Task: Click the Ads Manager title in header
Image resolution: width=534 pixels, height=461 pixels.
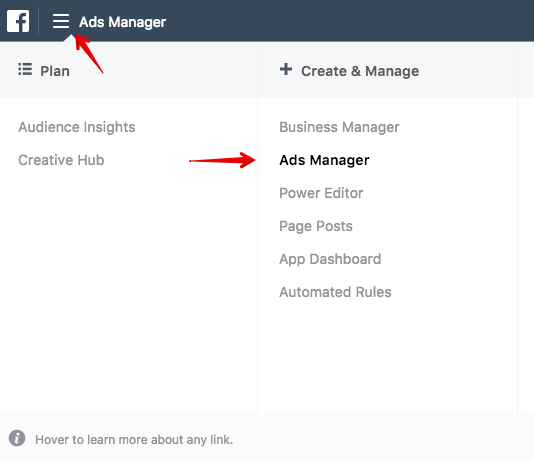Action: pyautogui.click(x=122, y=22)
